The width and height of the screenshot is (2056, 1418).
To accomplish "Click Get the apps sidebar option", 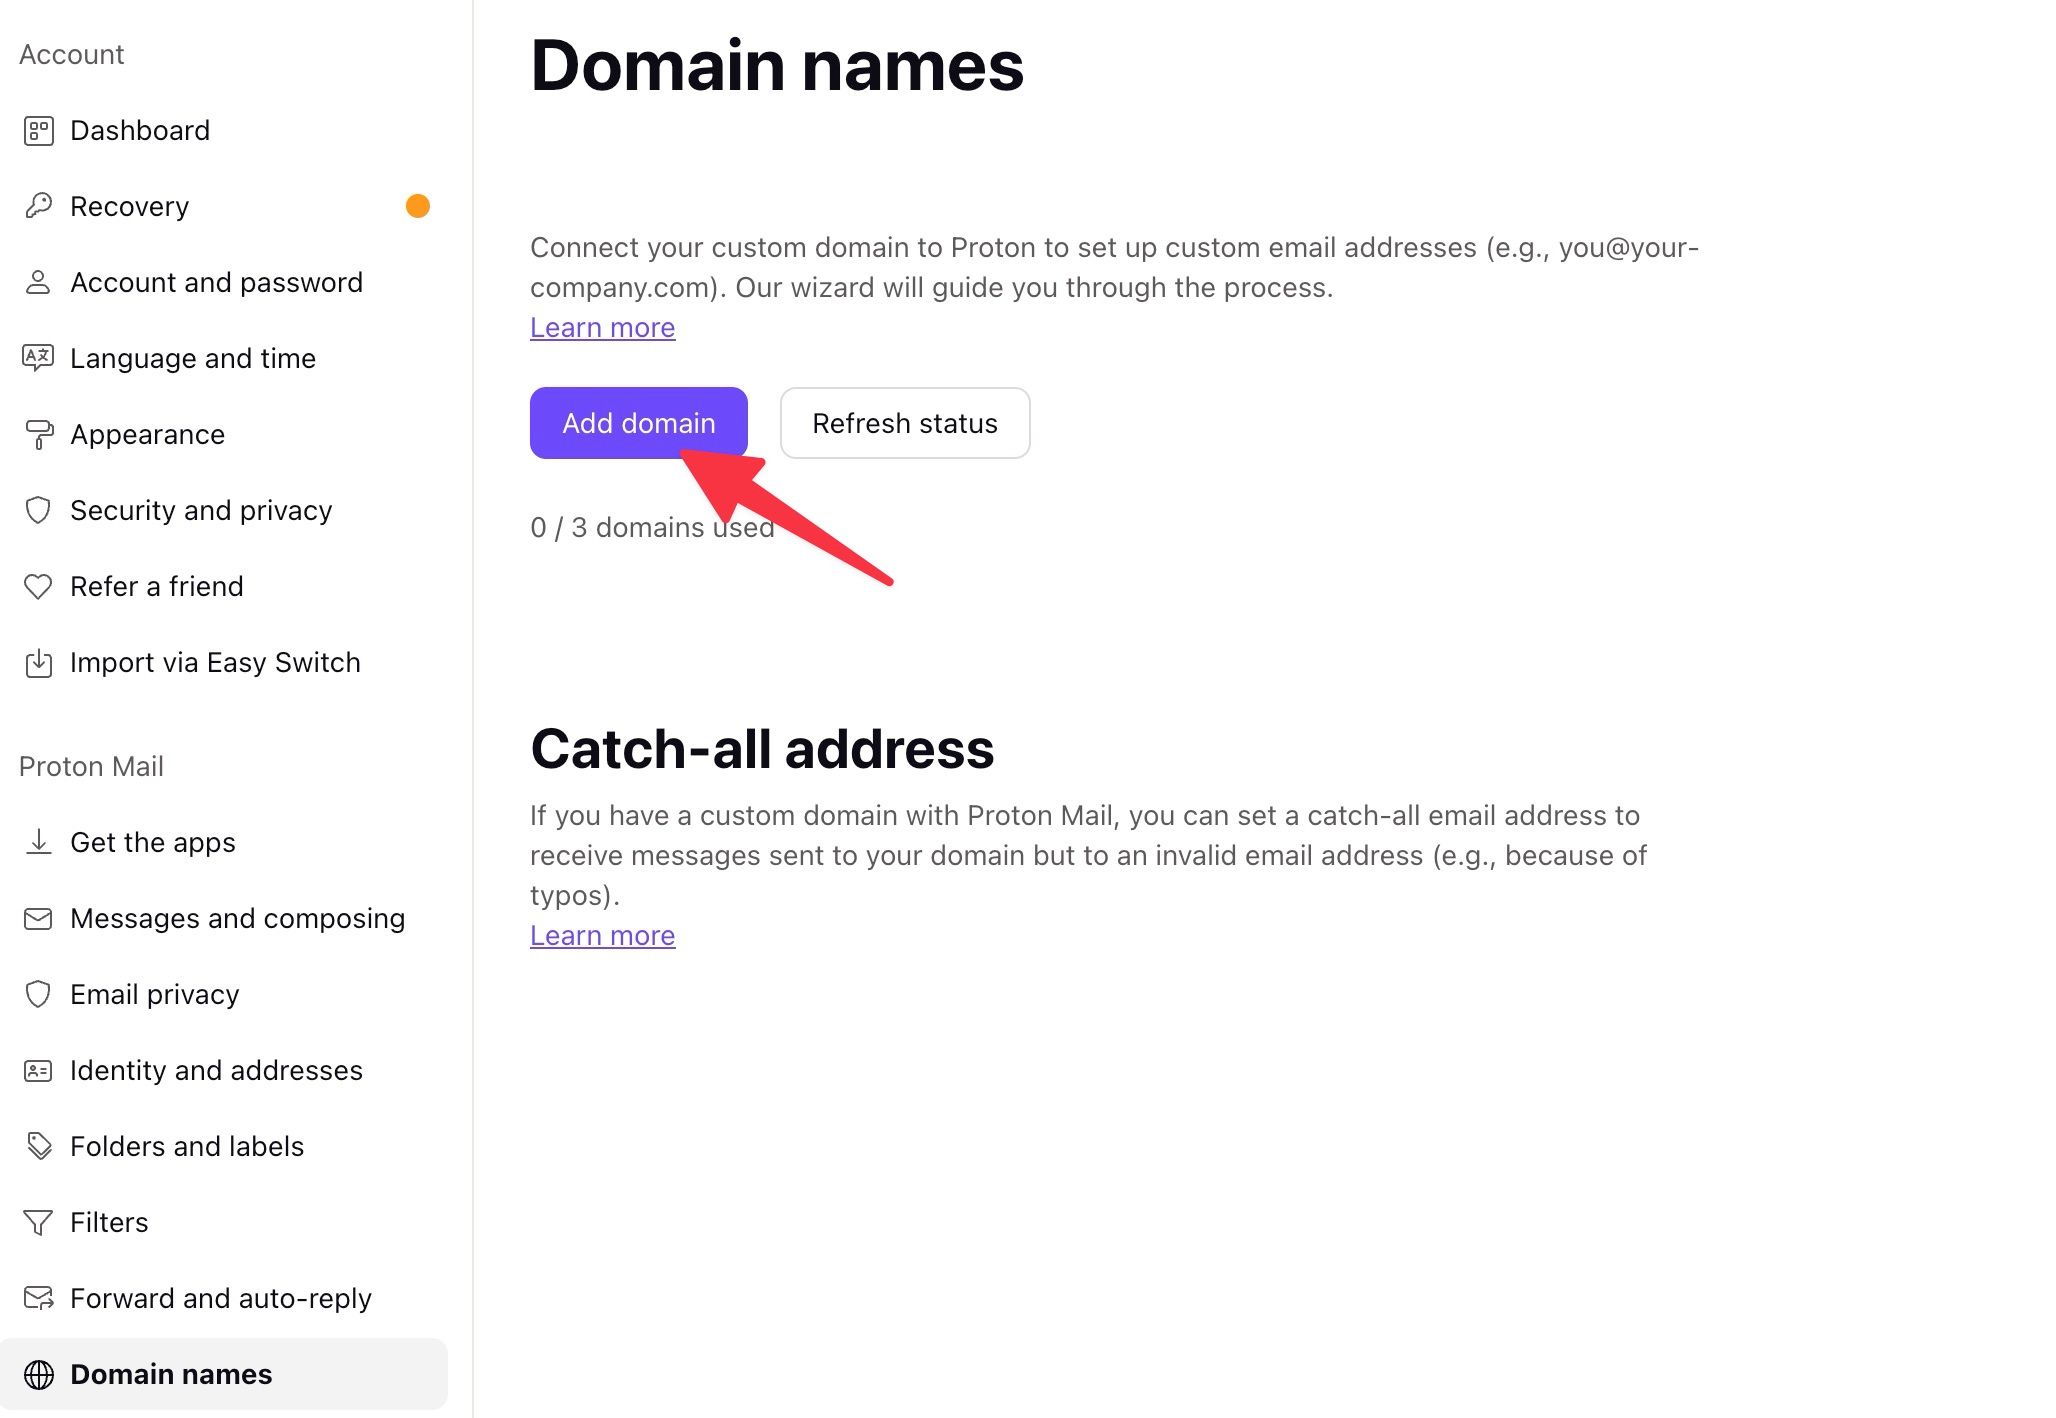I will (x=152, y=842).
